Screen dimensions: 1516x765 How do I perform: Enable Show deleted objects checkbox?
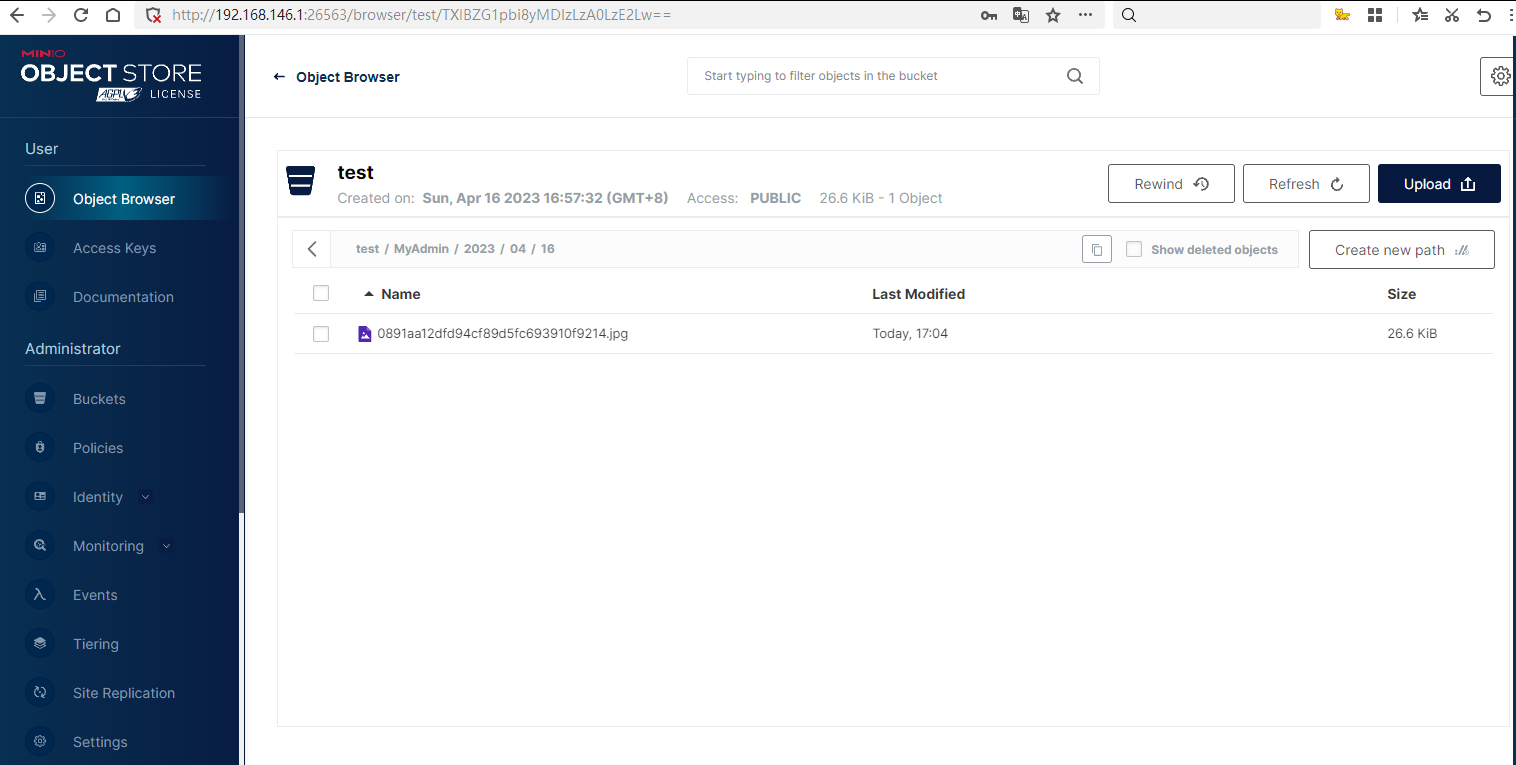pyautogui.click(x=1134, y=249)
